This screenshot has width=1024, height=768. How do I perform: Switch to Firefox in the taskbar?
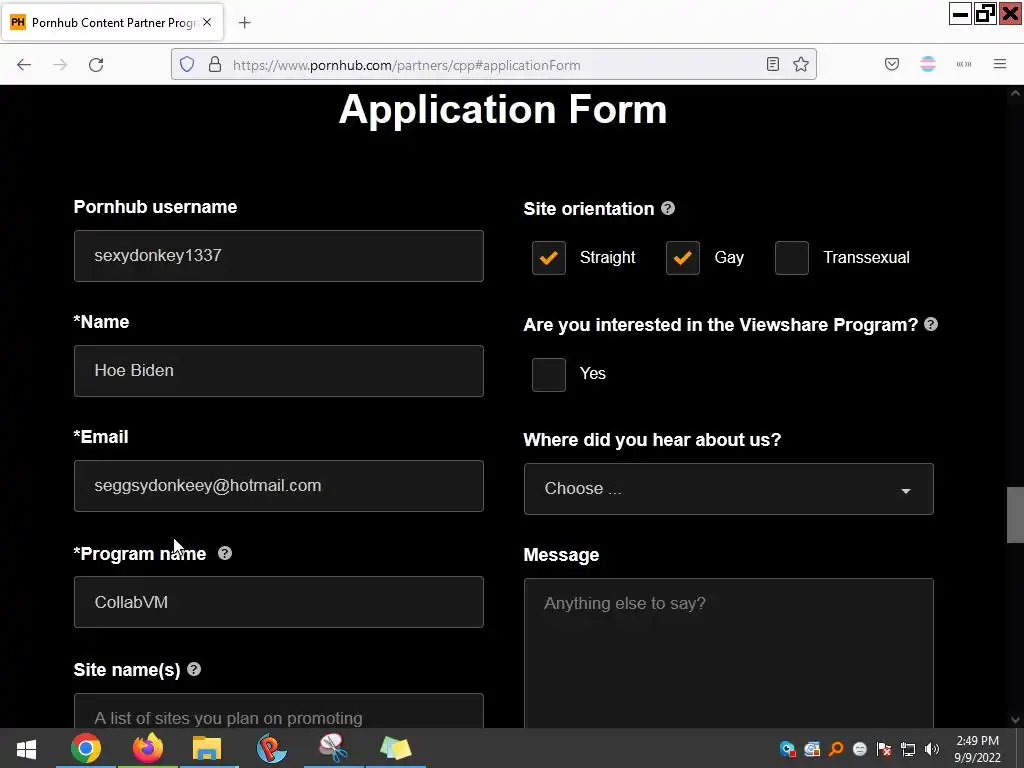[148, 748]
